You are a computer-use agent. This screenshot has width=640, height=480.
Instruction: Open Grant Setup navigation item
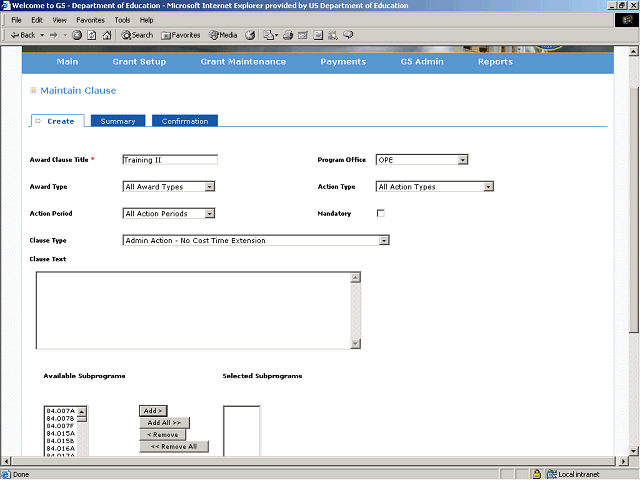139,62
